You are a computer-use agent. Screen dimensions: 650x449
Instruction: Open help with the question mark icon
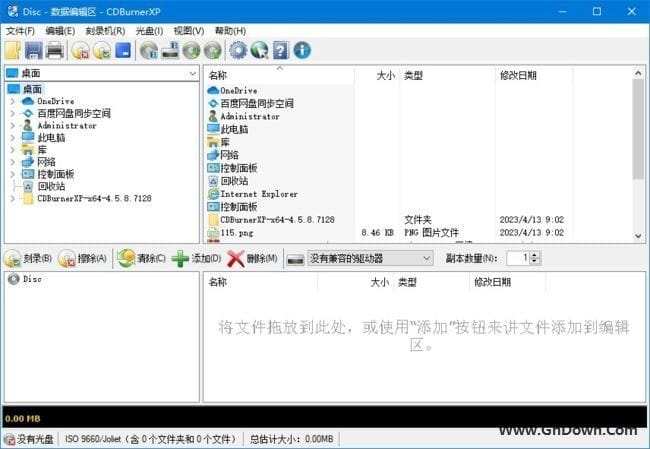point(281,50)
